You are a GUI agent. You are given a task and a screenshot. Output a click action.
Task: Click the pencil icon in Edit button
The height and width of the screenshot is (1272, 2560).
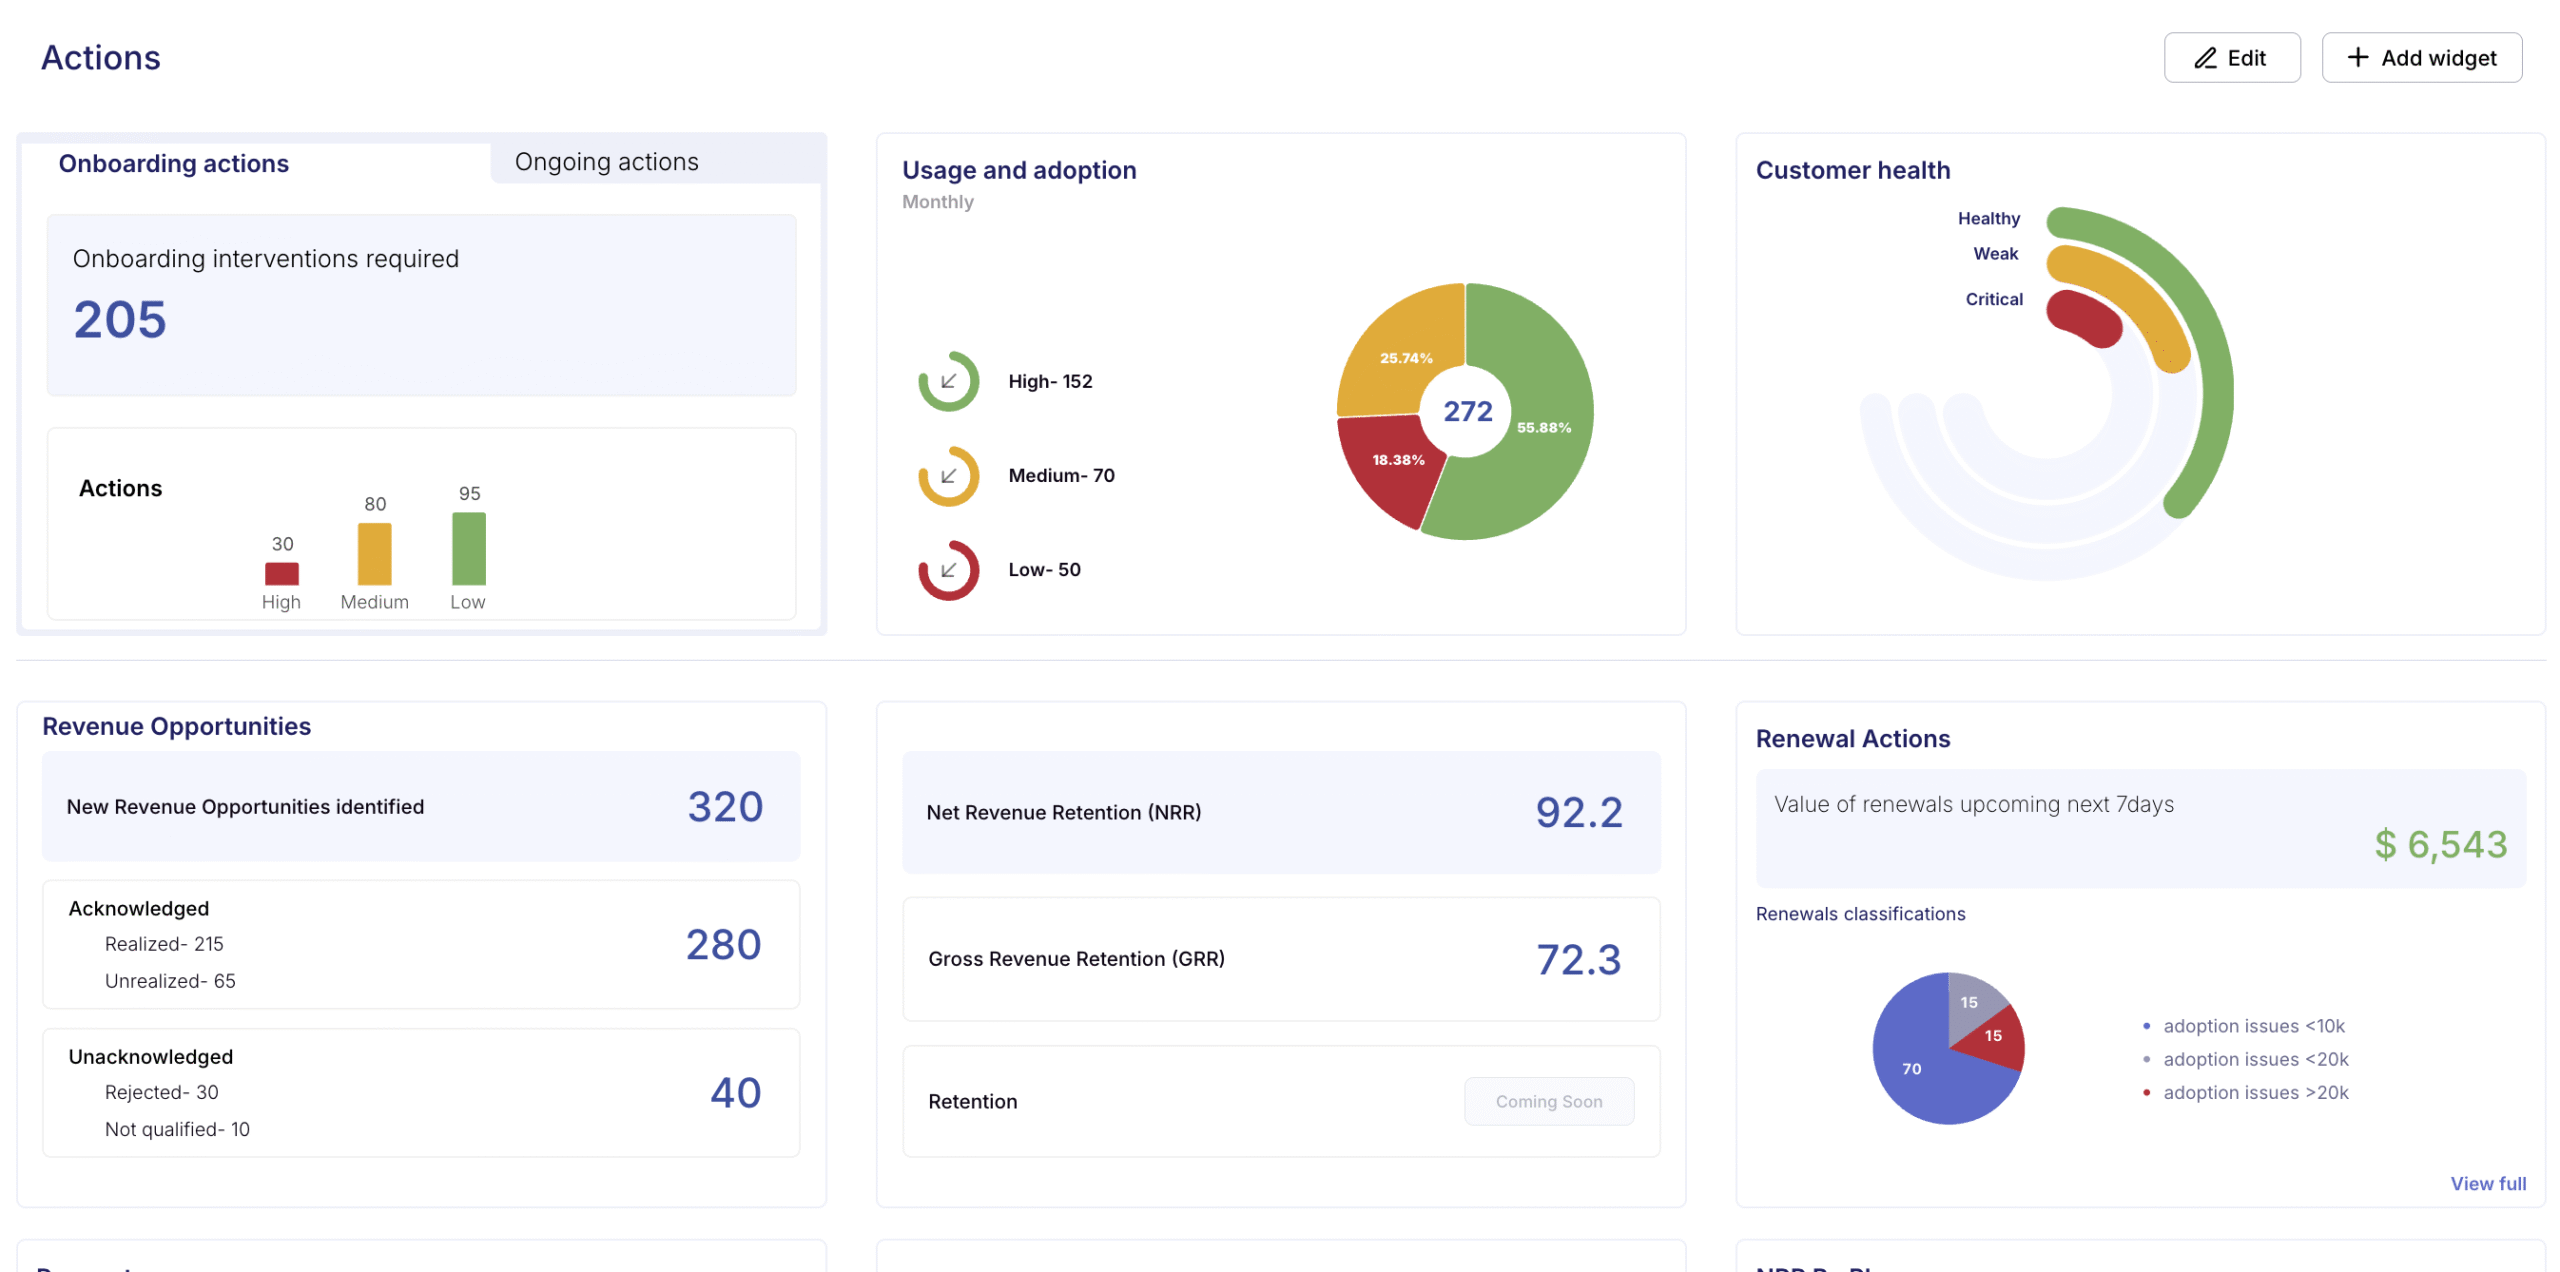[x=2204, y=58]
